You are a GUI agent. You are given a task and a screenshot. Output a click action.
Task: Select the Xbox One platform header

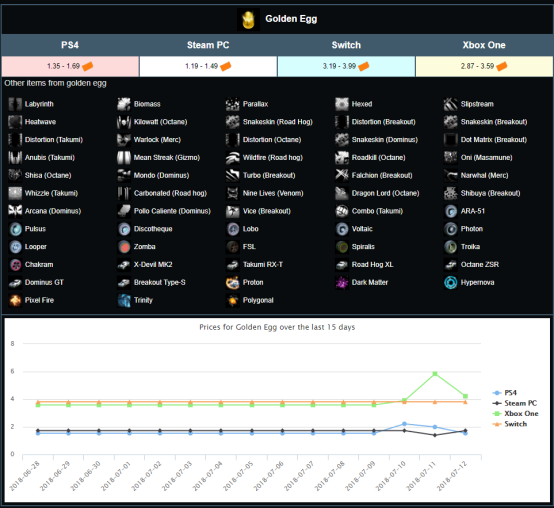pos(484,45)
